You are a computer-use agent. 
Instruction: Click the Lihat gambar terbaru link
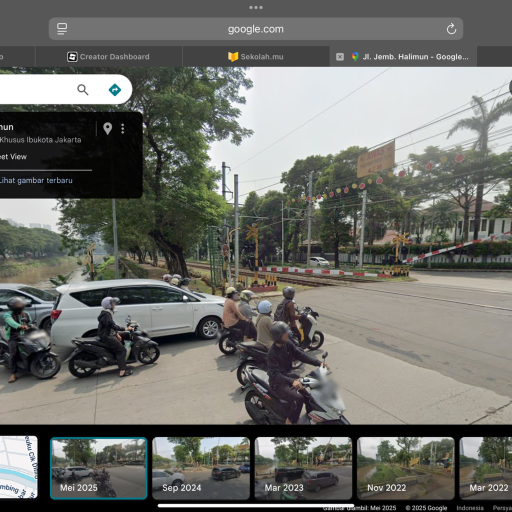coord(36,180)
